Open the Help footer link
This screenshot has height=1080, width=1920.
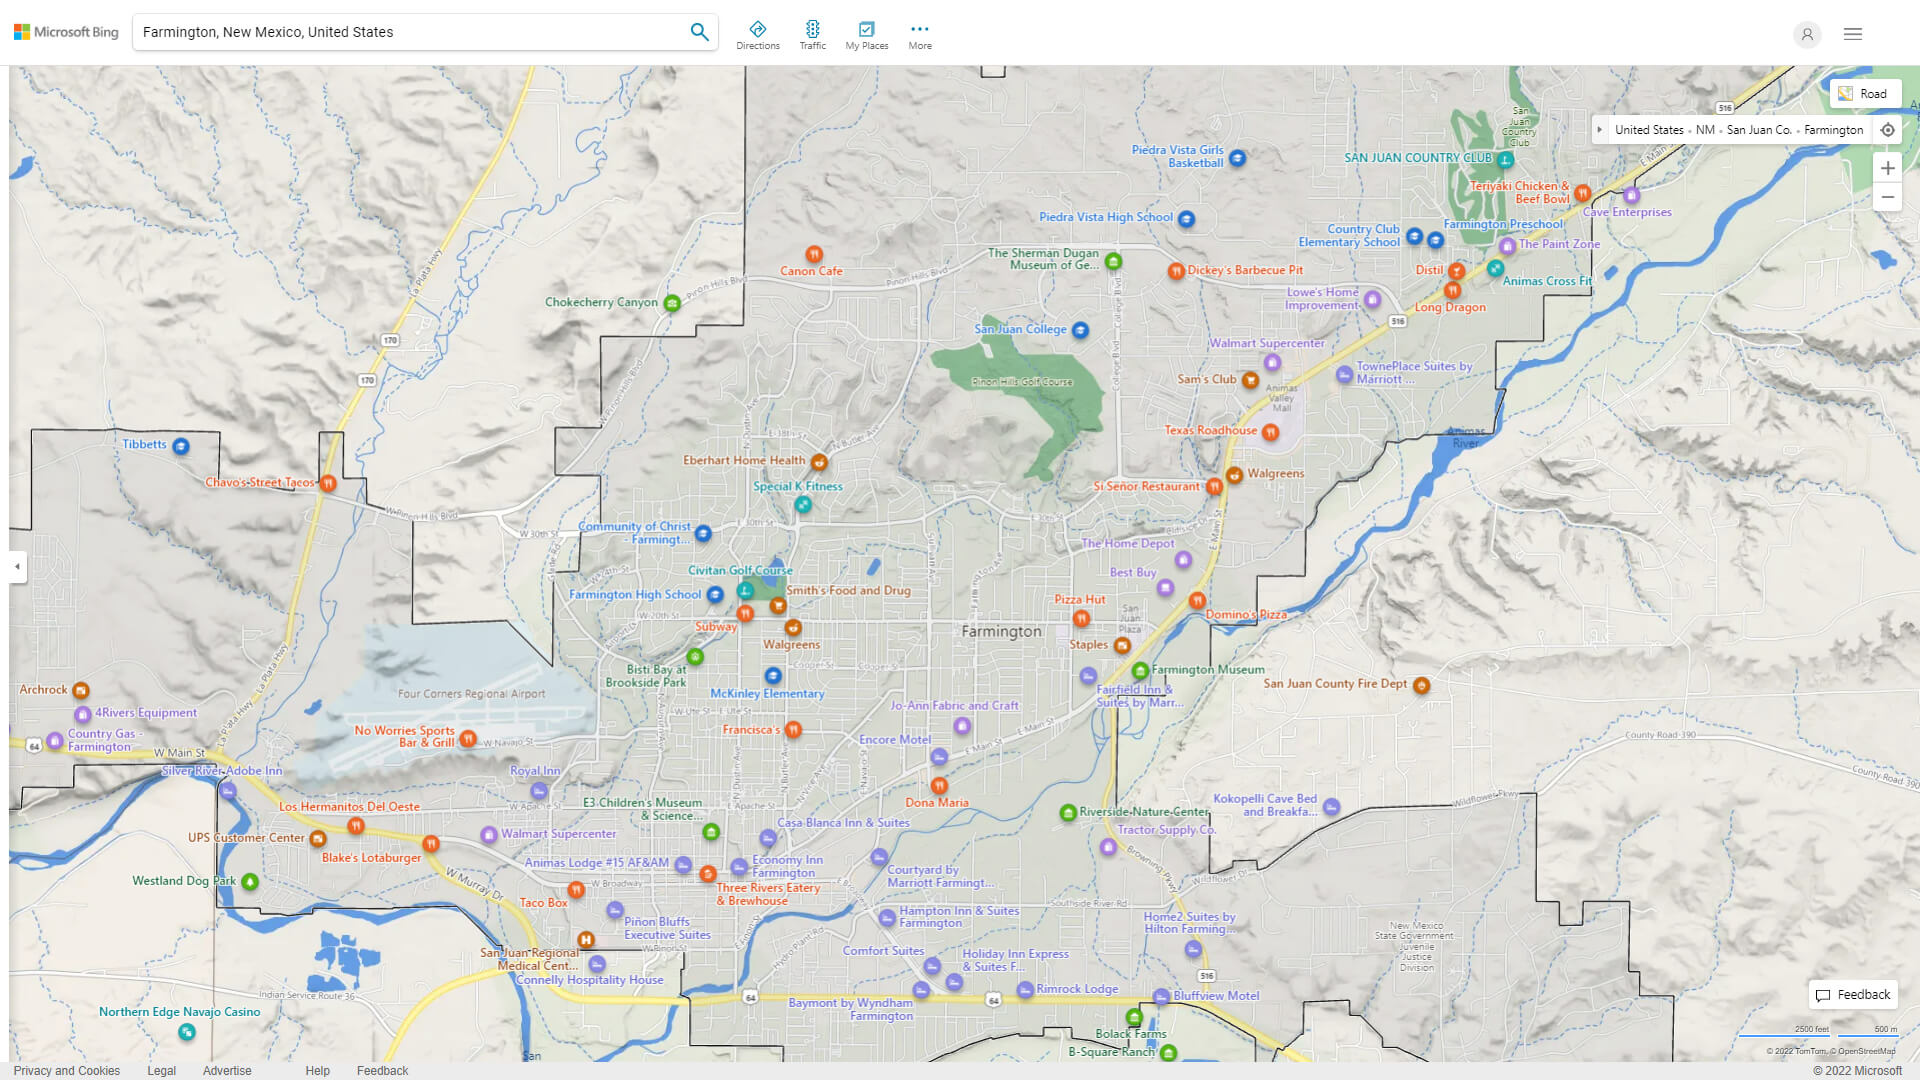tap(317, 1070)
